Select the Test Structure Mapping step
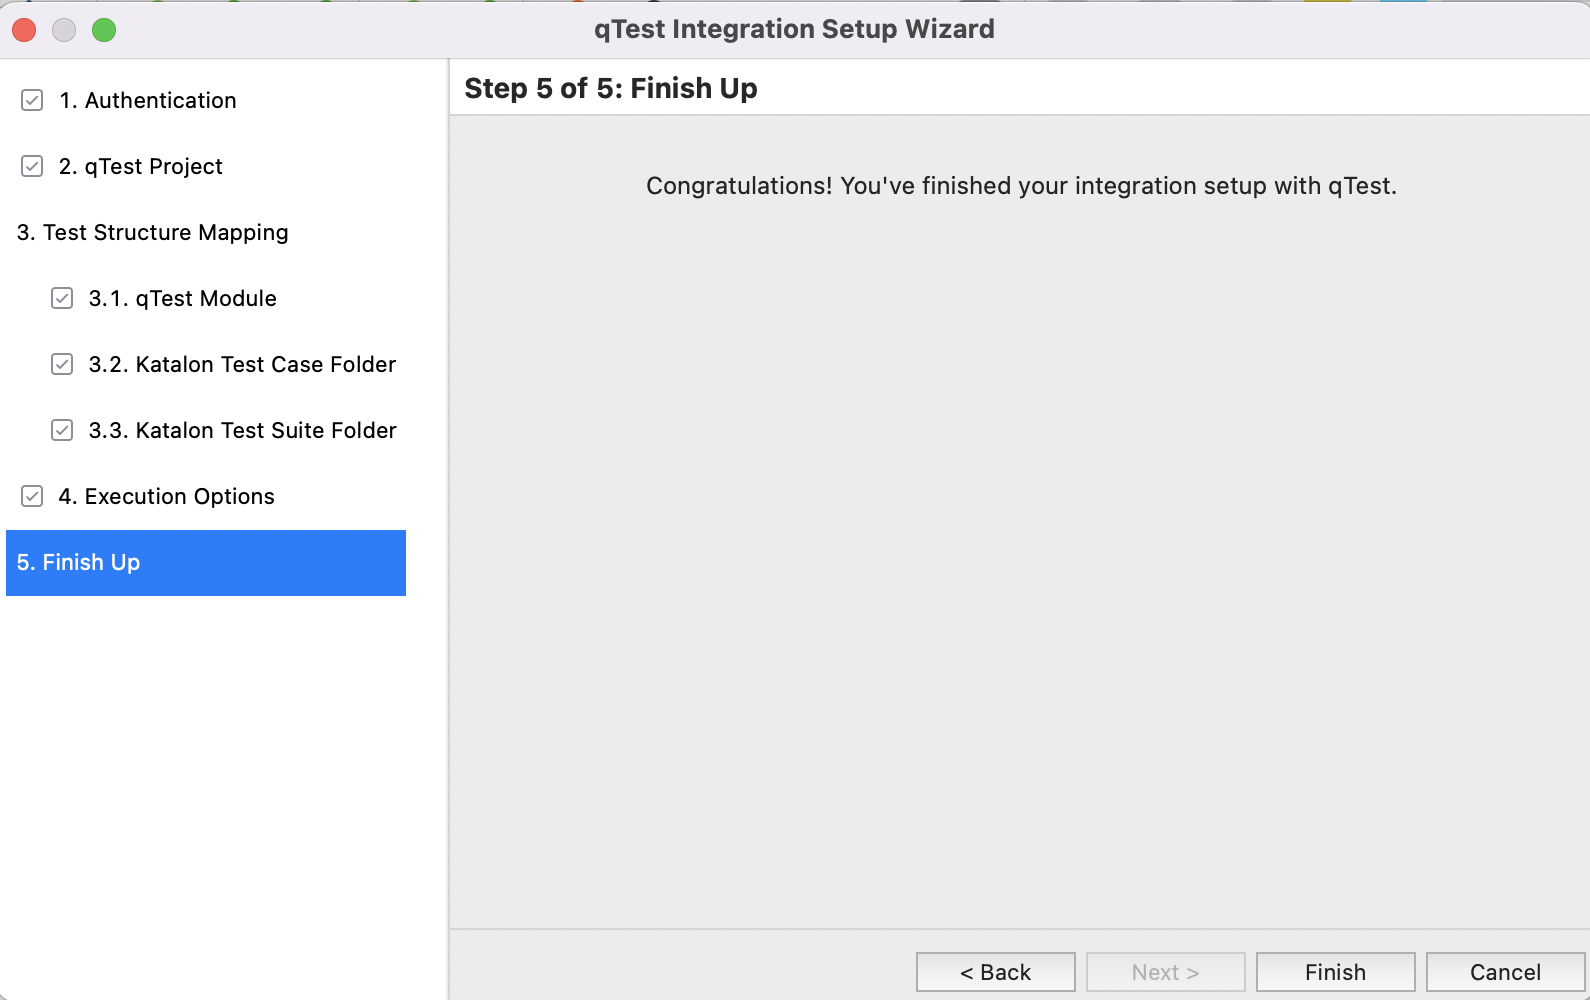This screenshot has width=1590, height=1000. [152, 232]
